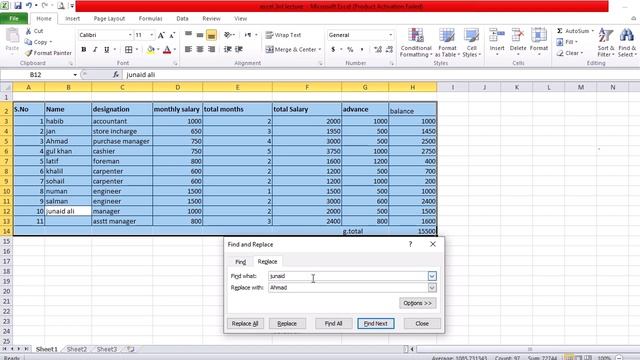Toggle Wrap Text

[283, 35]
